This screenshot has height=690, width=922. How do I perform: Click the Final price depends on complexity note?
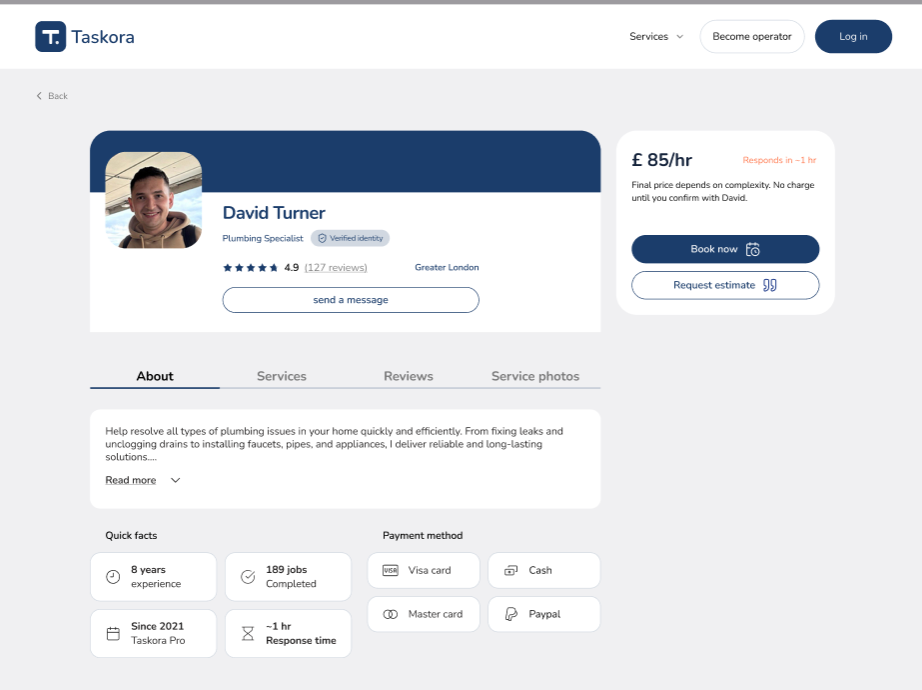723,192
